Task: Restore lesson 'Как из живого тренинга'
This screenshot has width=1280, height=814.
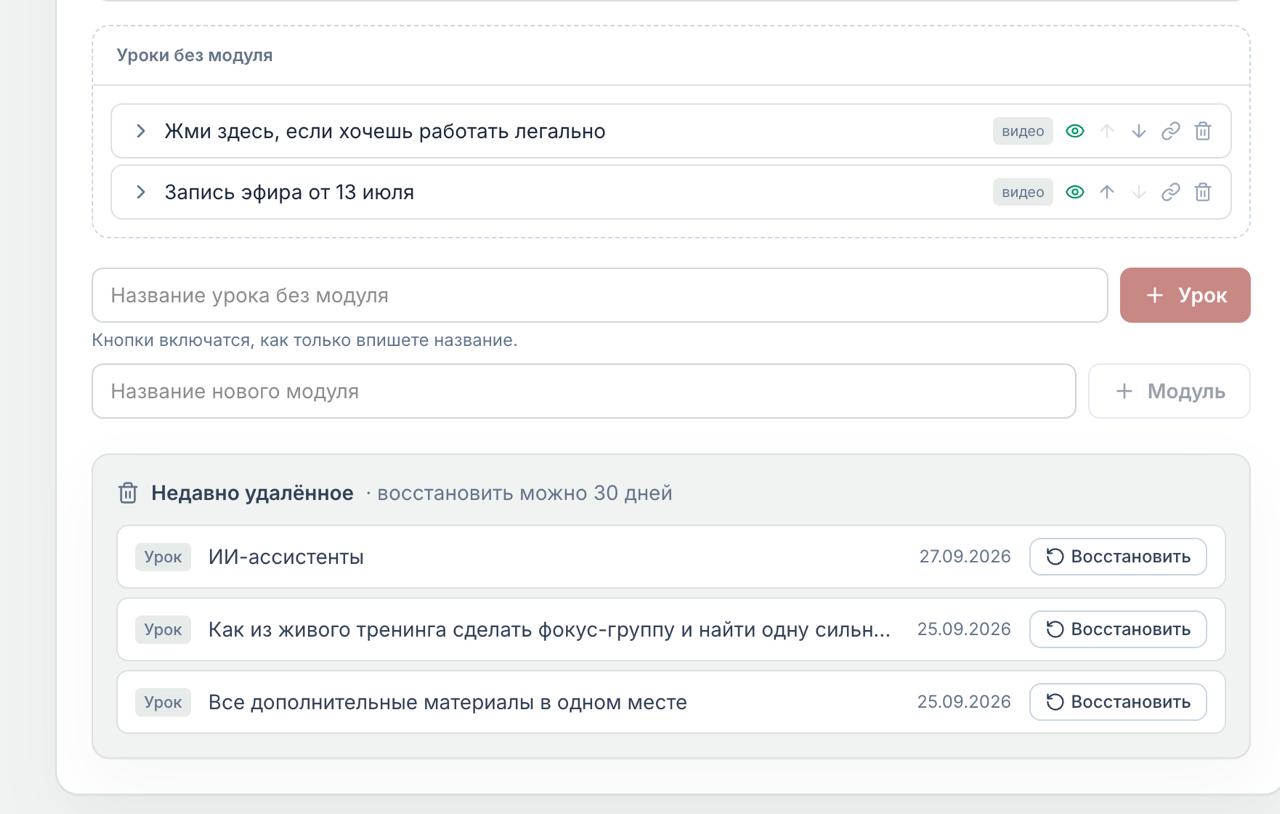Action: [1118, 629]
